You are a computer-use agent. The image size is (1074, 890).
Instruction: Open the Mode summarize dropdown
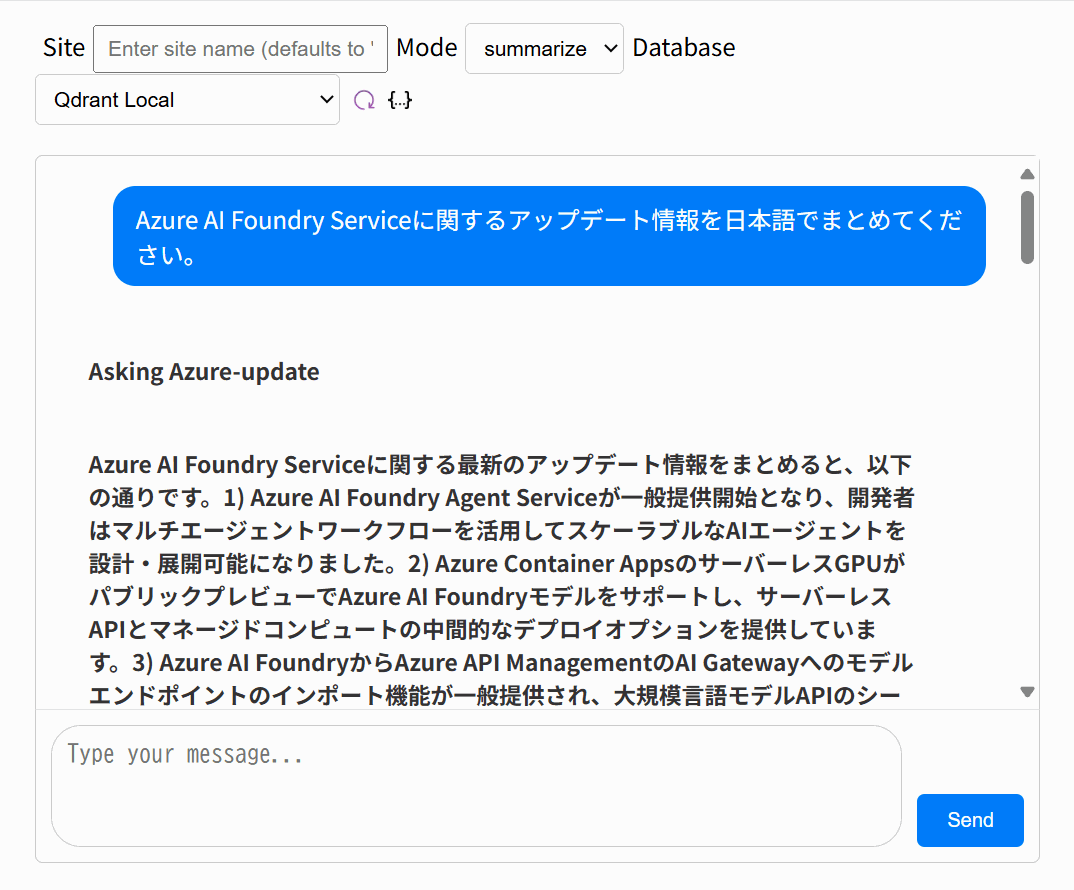(545, 49)
